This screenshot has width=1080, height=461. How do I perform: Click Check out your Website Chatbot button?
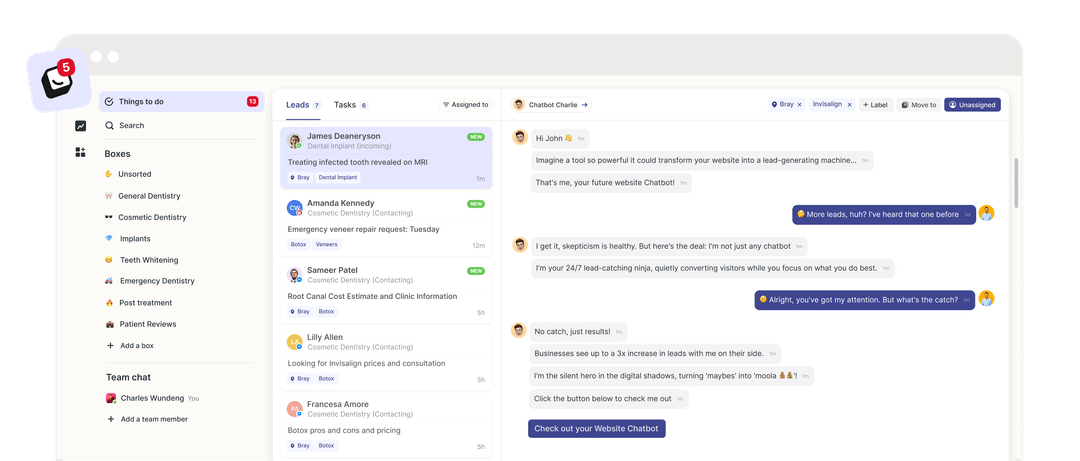596,429
